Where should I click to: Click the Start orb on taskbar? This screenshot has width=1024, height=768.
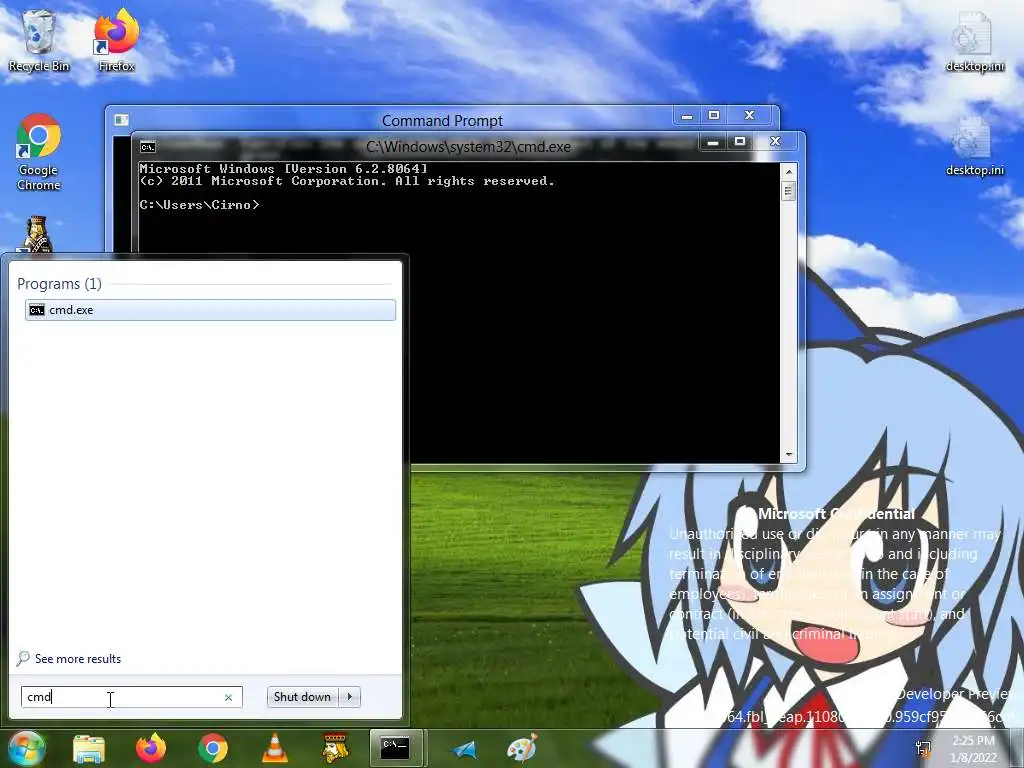26,748
